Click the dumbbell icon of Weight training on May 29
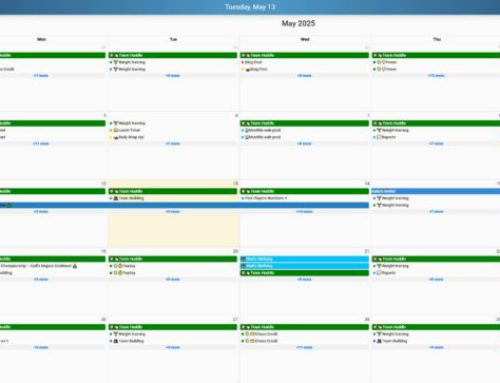 pos(379,334)
